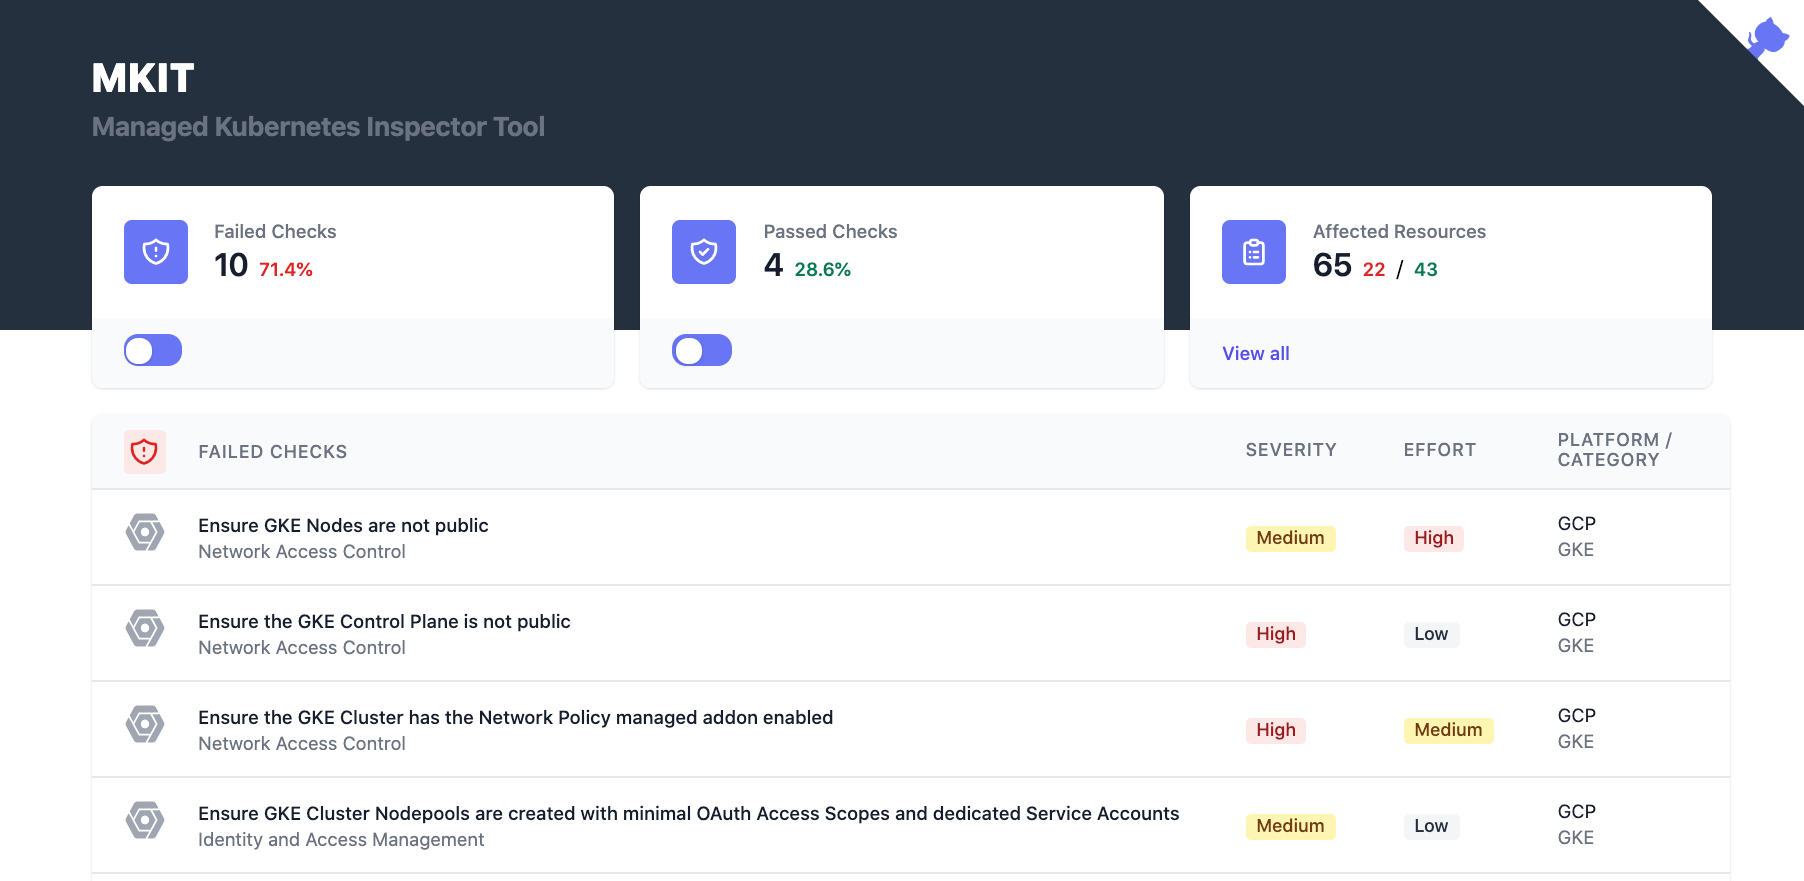Click Low effort badge on OAuth Scopes row
Image resolution: width=1804 pixels, height=881 pixels.
pos(1431,826)
